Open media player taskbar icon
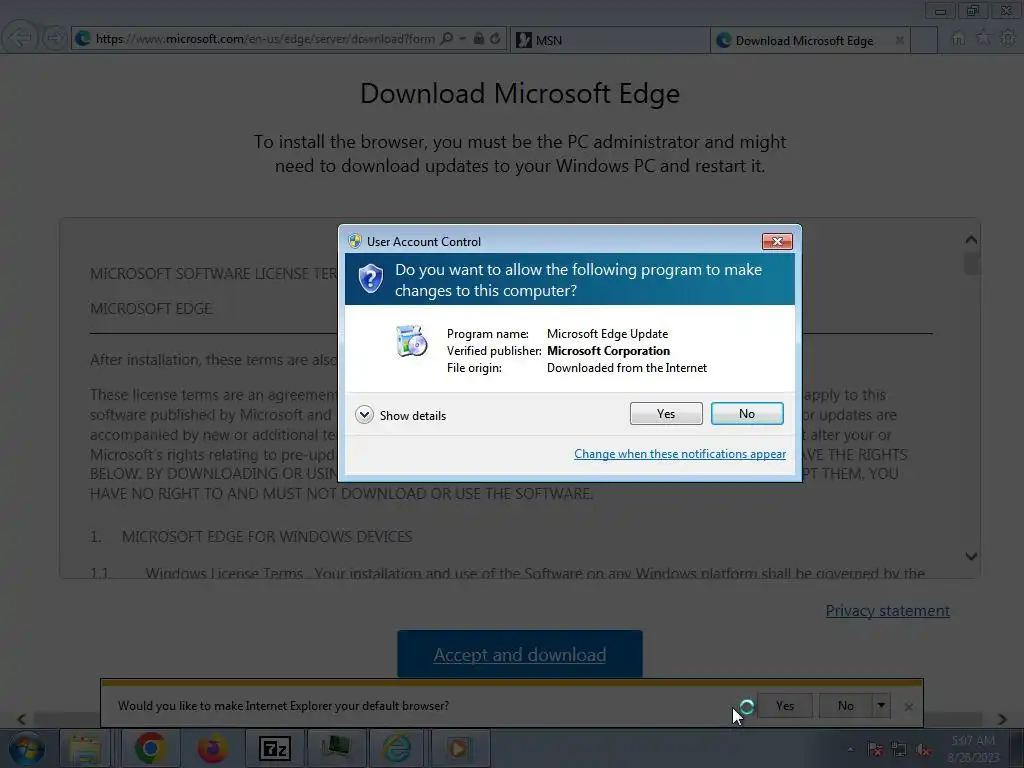The image size is (1024, 768). pos(458,748)
